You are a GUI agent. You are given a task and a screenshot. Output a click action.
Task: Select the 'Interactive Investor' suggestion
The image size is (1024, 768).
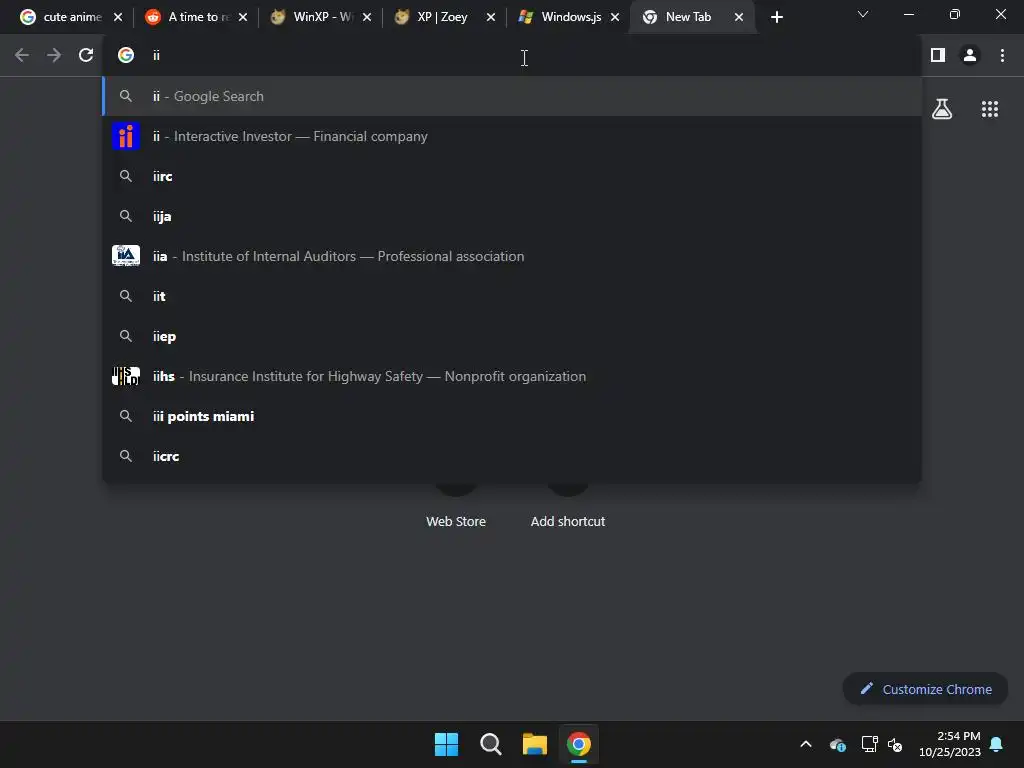(512, 136)
